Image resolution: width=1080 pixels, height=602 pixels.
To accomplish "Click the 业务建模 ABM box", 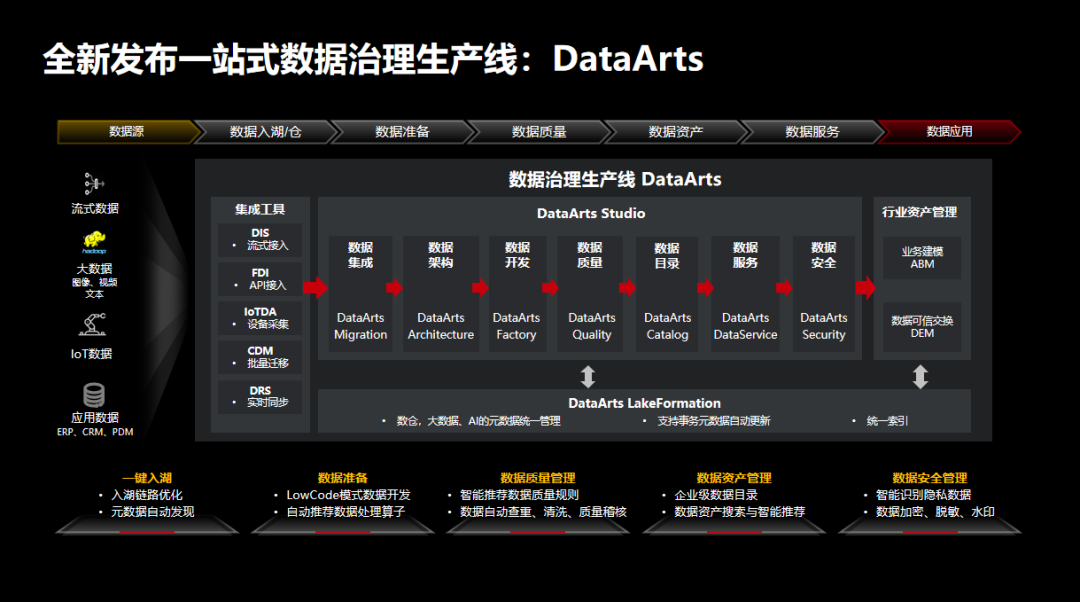I will pyautogui.click(x=922, y=258).
